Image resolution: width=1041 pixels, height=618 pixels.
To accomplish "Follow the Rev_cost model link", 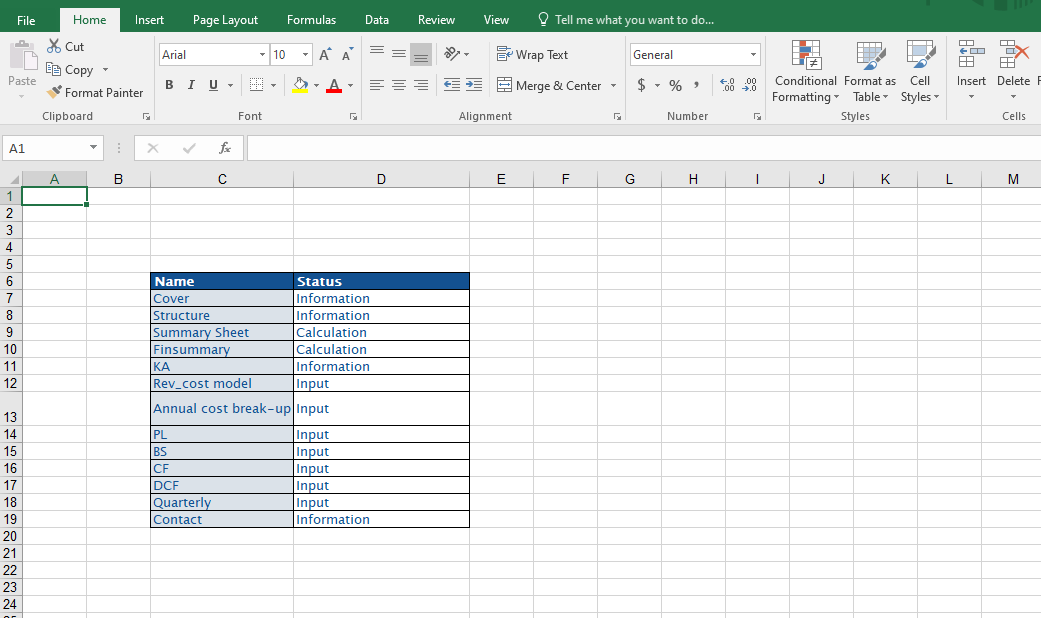I will pos(202,383).
